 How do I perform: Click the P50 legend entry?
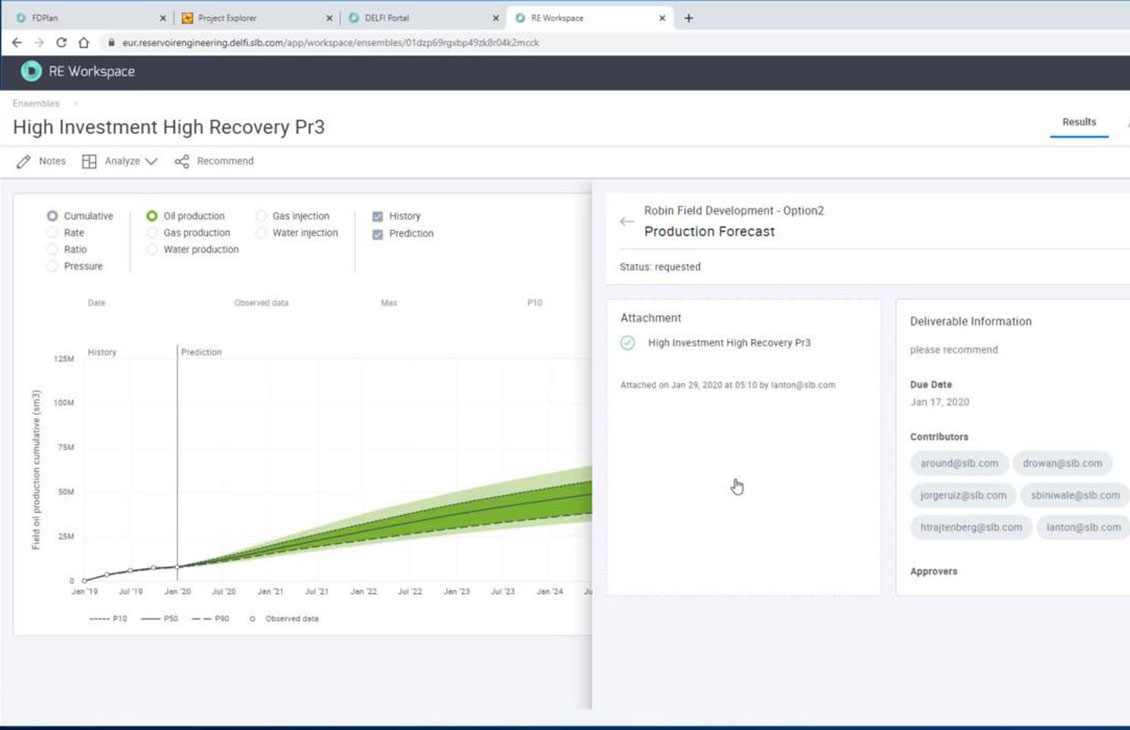coord(159,619)
